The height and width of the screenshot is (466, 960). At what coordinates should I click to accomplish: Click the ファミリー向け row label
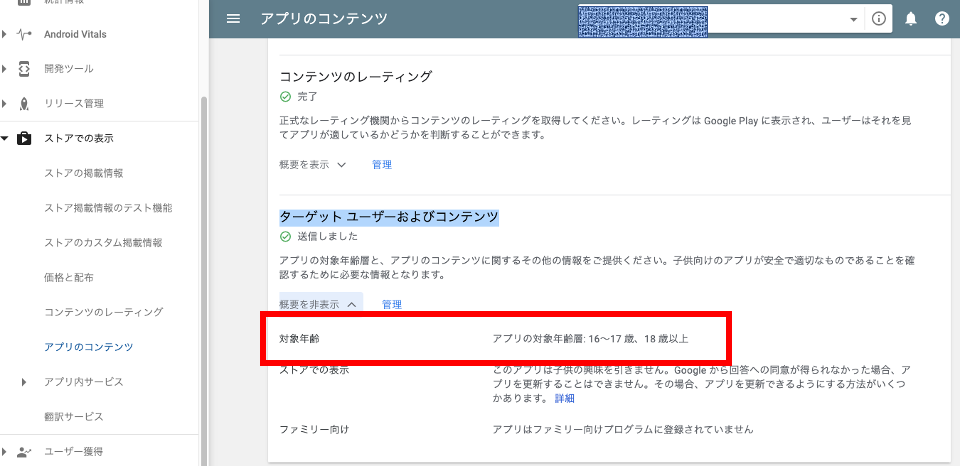pyautogui.click(x=314, y=429)
